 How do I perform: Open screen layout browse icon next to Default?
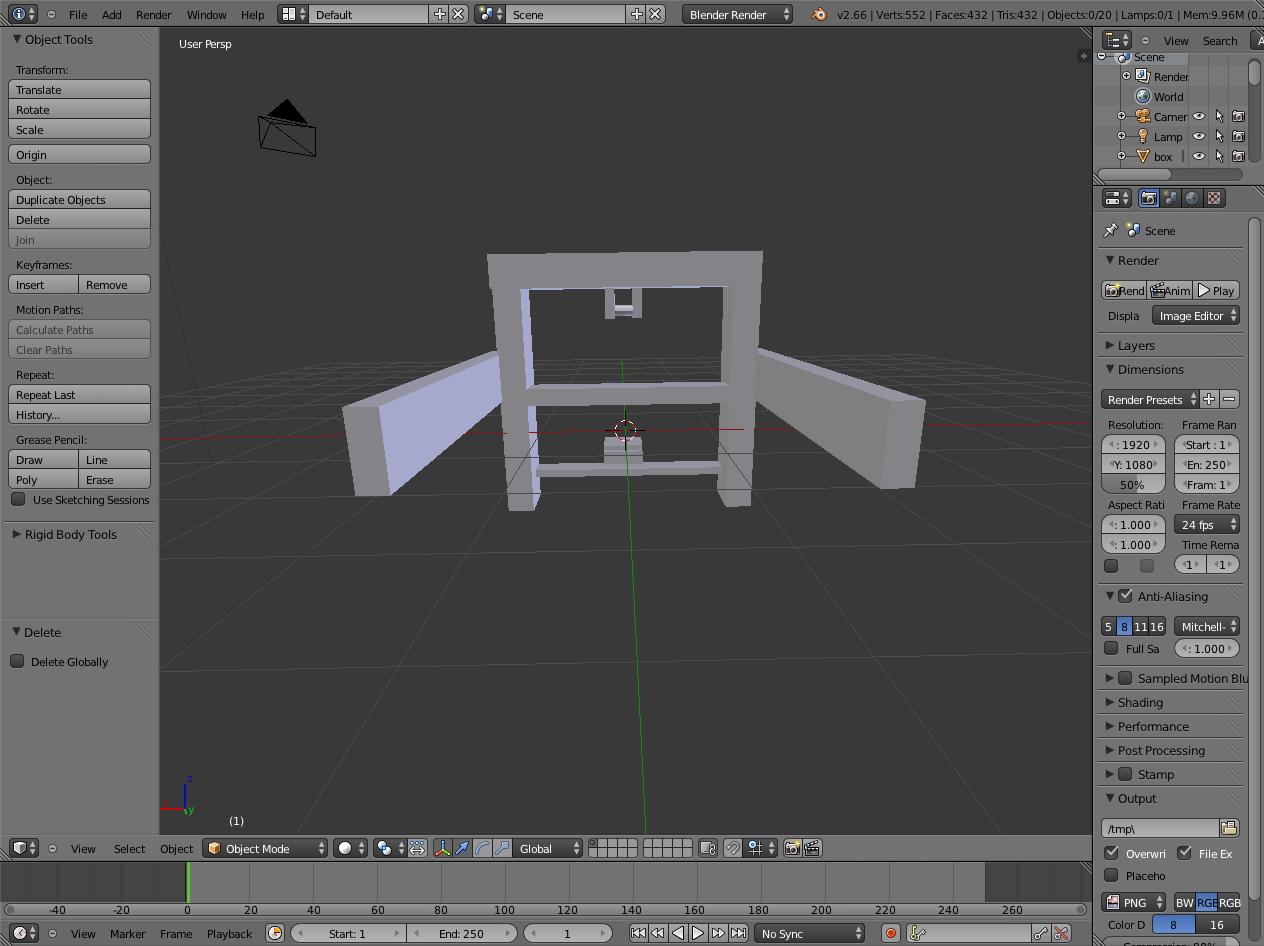click(x=292, y=14)
